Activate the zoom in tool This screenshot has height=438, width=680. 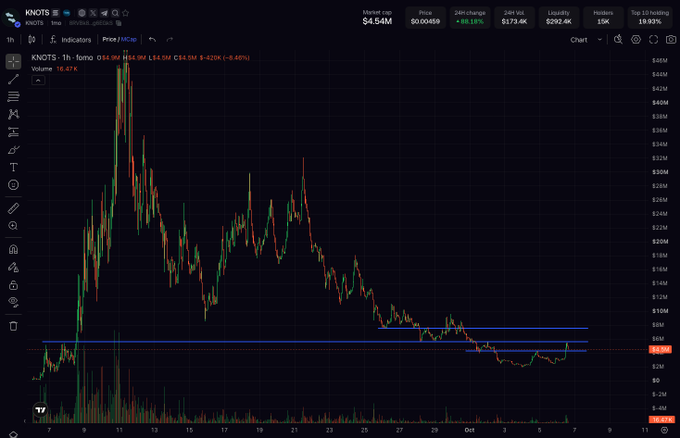(13, 226)
